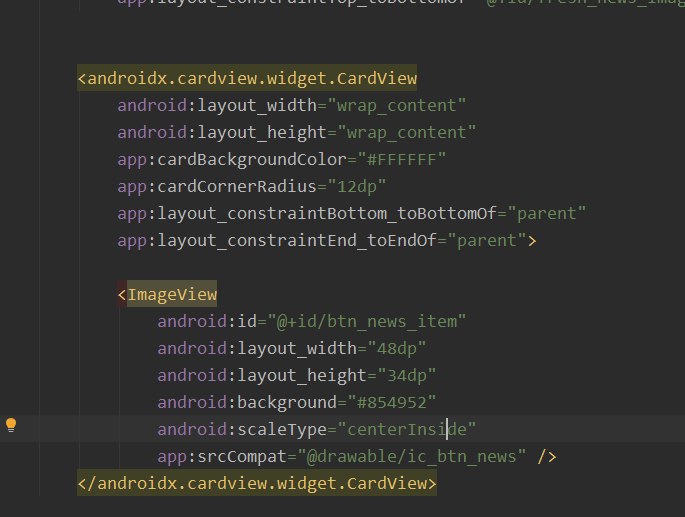This screenshot has height=517, width=685.
Task: Click the "@+id/btn_news_item" id value
Action: click(x=367, y=322)
